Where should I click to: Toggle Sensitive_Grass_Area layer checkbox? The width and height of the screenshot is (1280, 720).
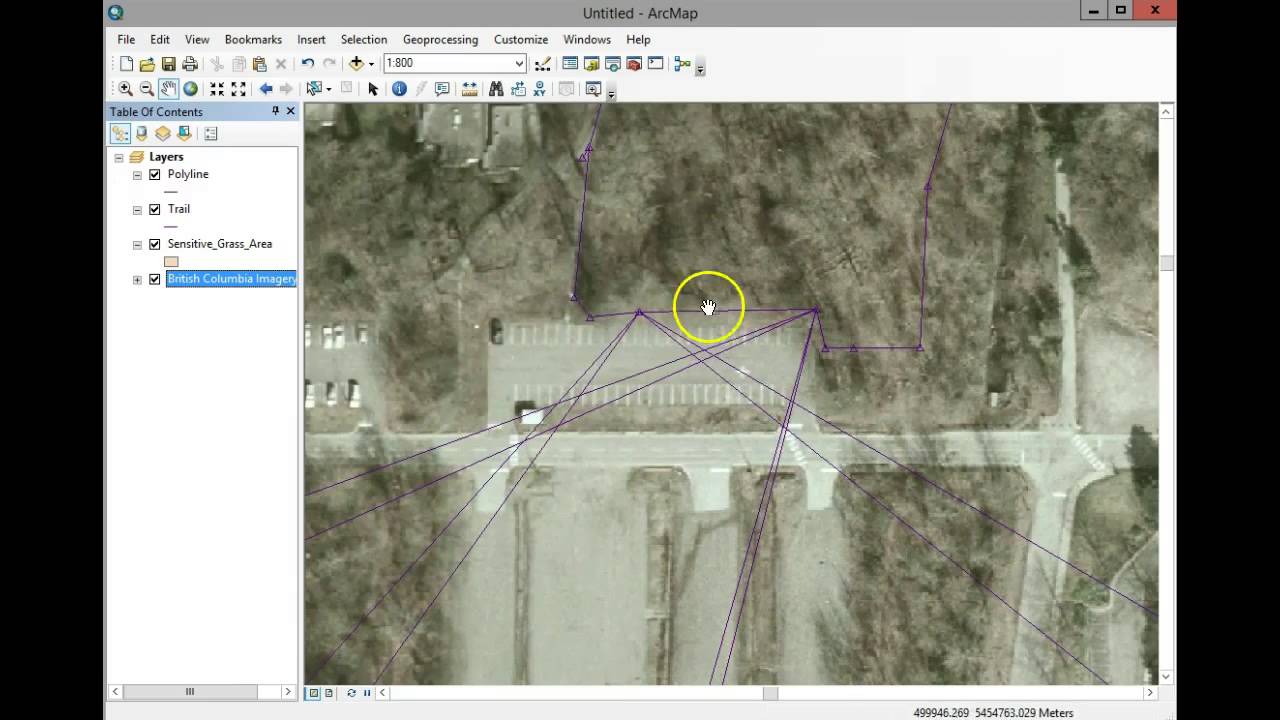point(155,244)
